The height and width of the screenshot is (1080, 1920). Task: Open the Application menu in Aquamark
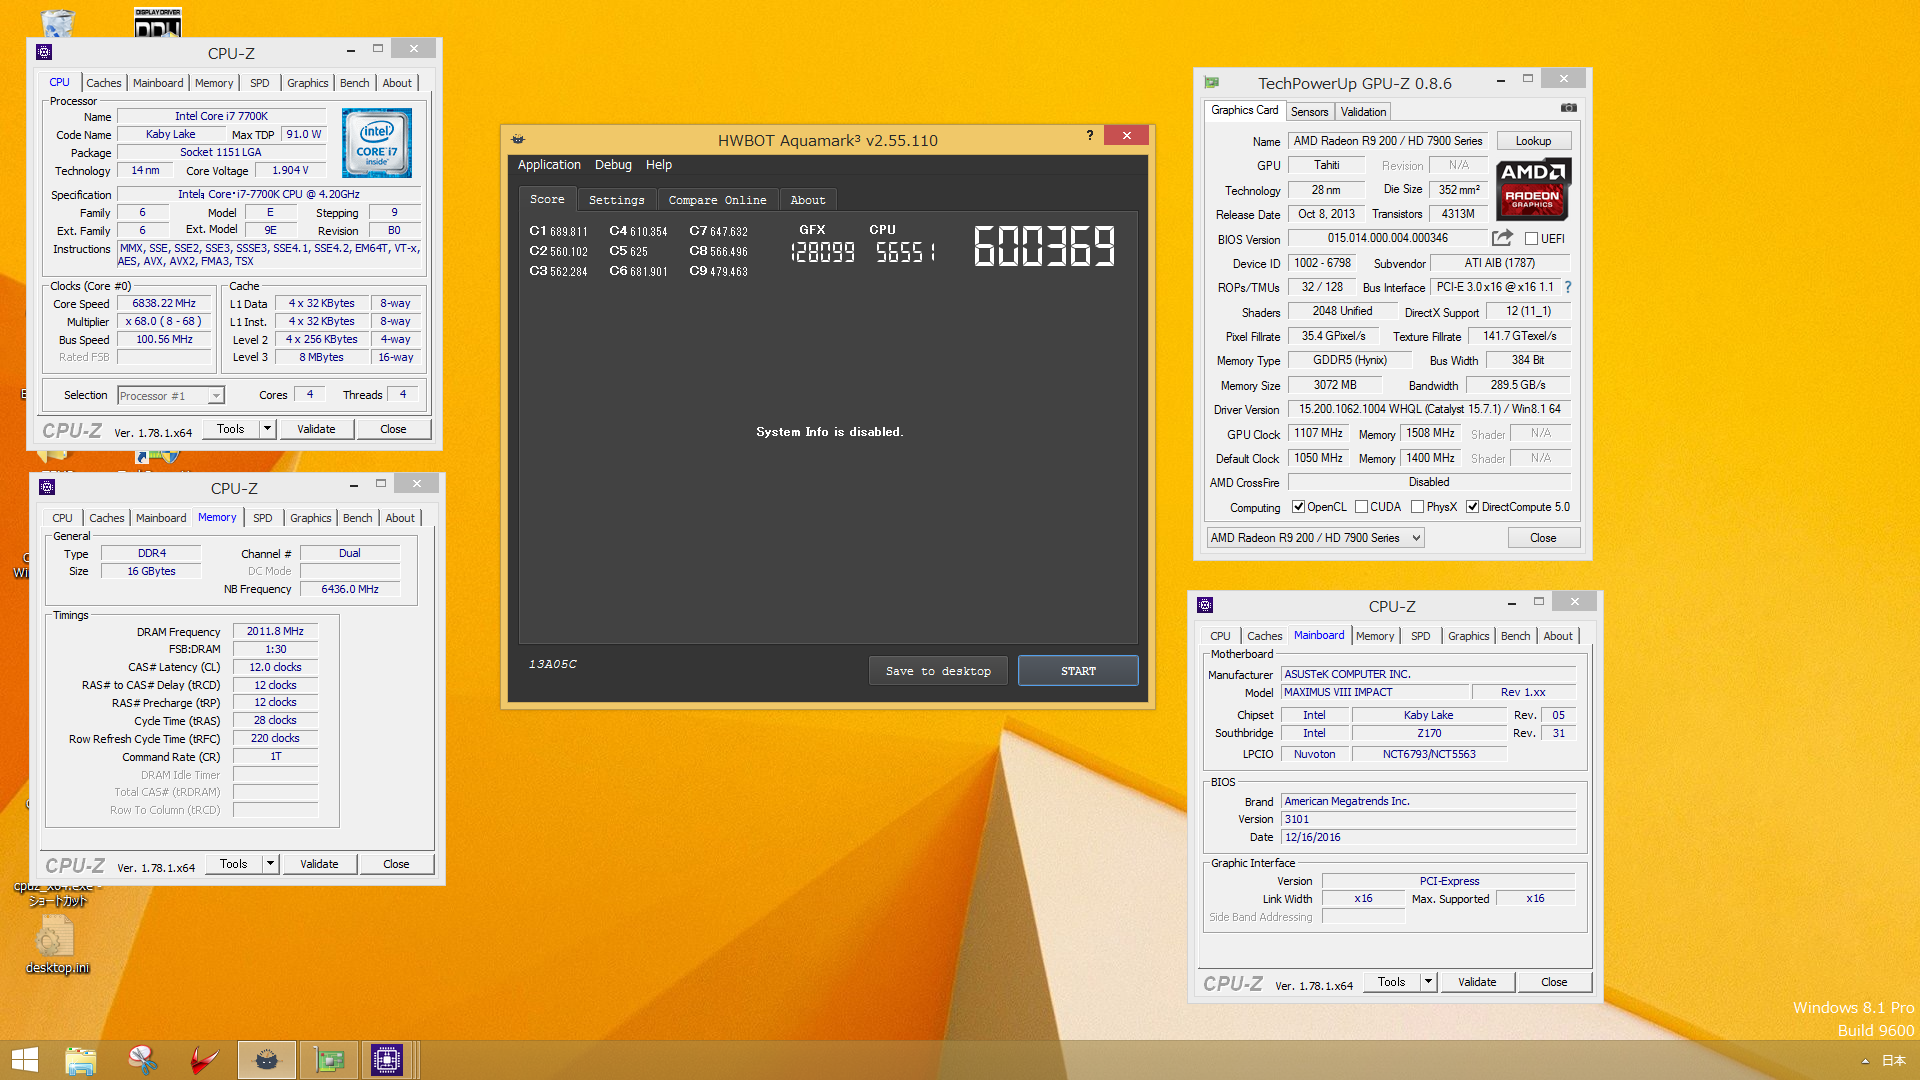[x=548, y=165]
